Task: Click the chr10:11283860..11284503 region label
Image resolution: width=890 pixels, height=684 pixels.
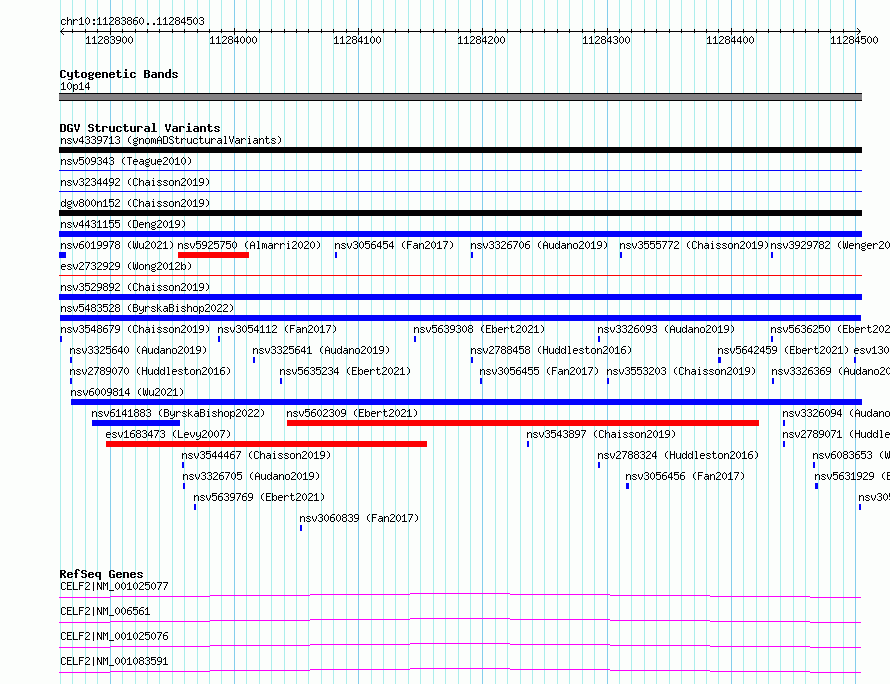Action: 133,21
